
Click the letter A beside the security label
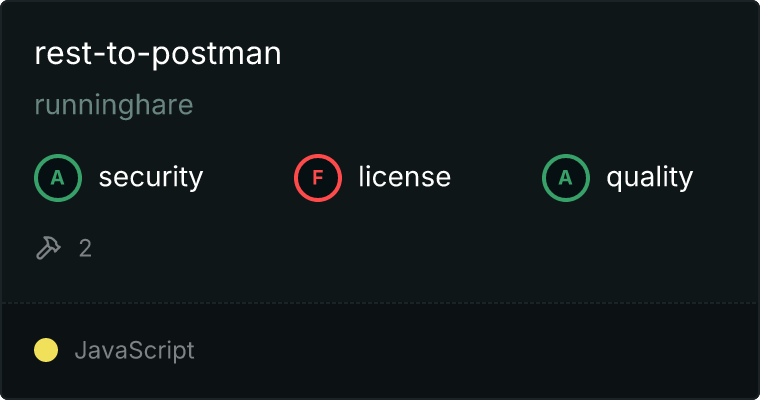coord(58,178)
